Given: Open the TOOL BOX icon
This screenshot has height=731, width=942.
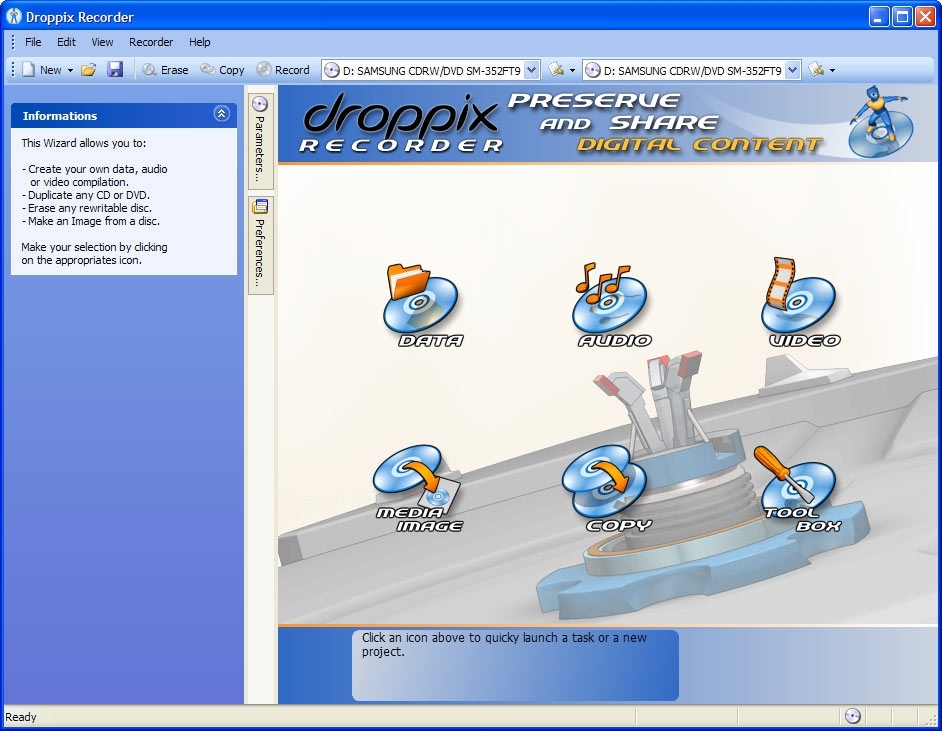Looking at the screenshot, I should 798,489.
